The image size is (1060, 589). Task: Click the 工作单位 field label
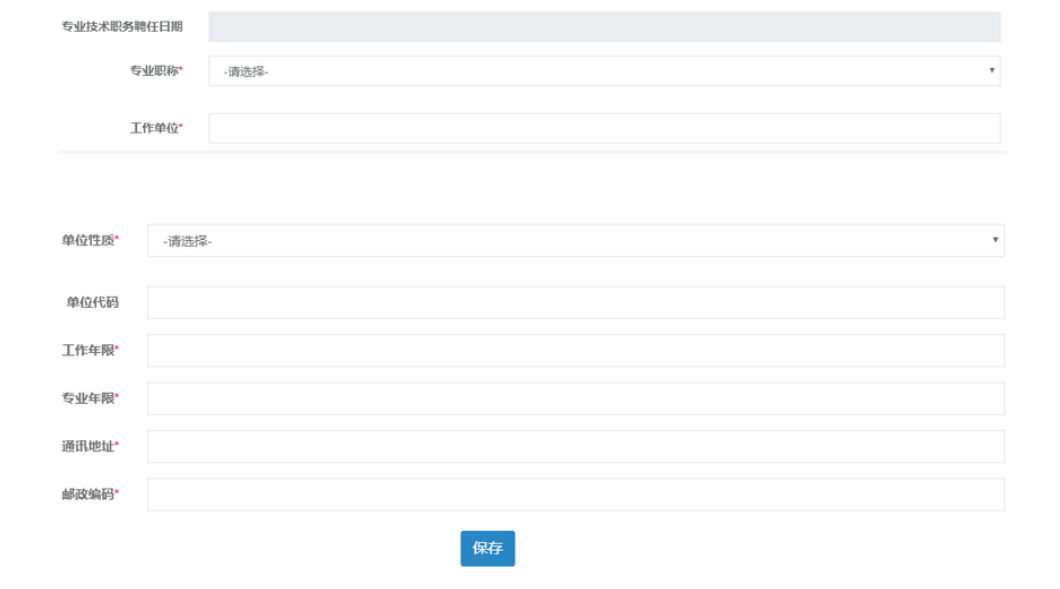coord(154,128)
